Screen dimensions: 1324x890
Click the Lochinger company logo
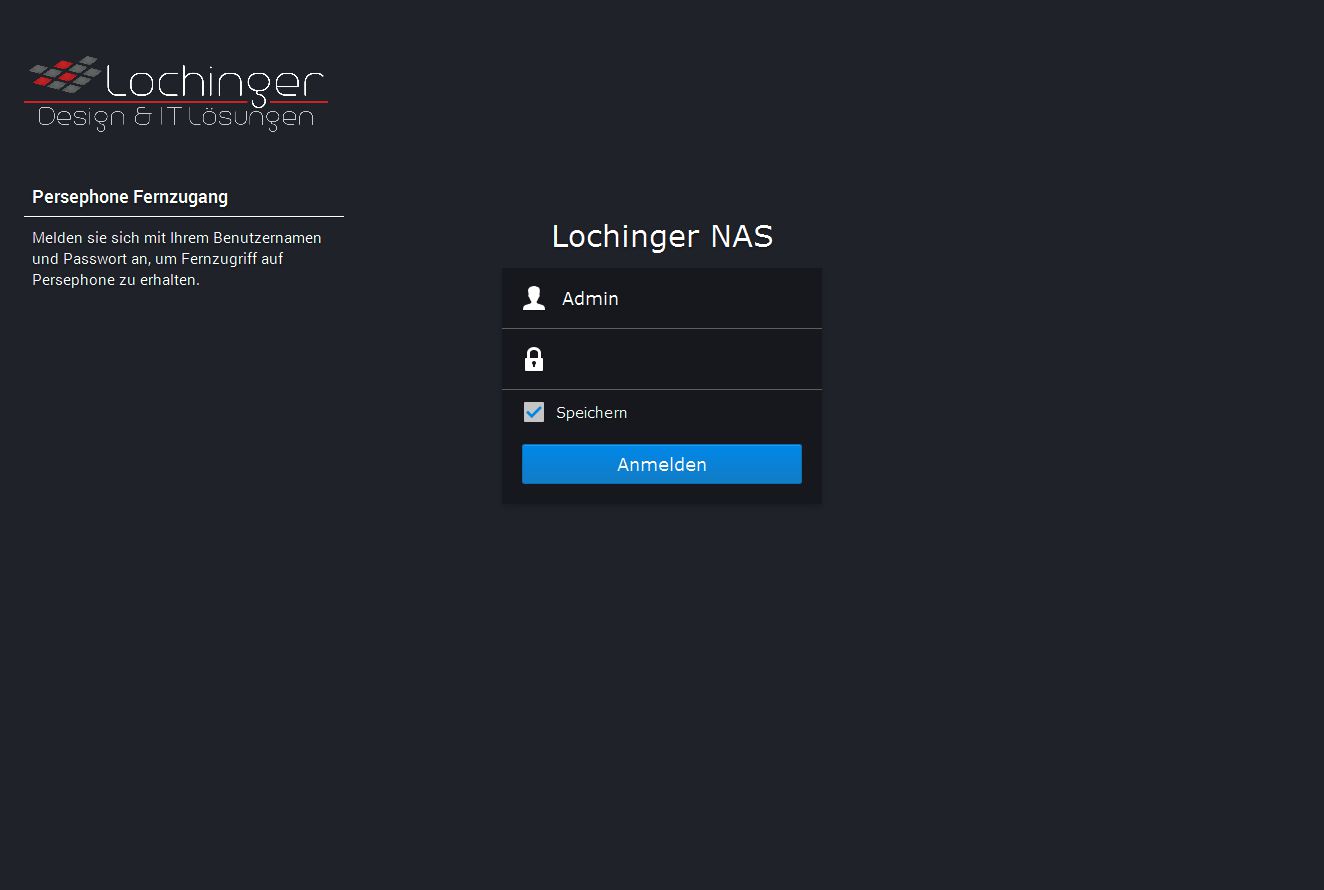[x=176, y=94]
